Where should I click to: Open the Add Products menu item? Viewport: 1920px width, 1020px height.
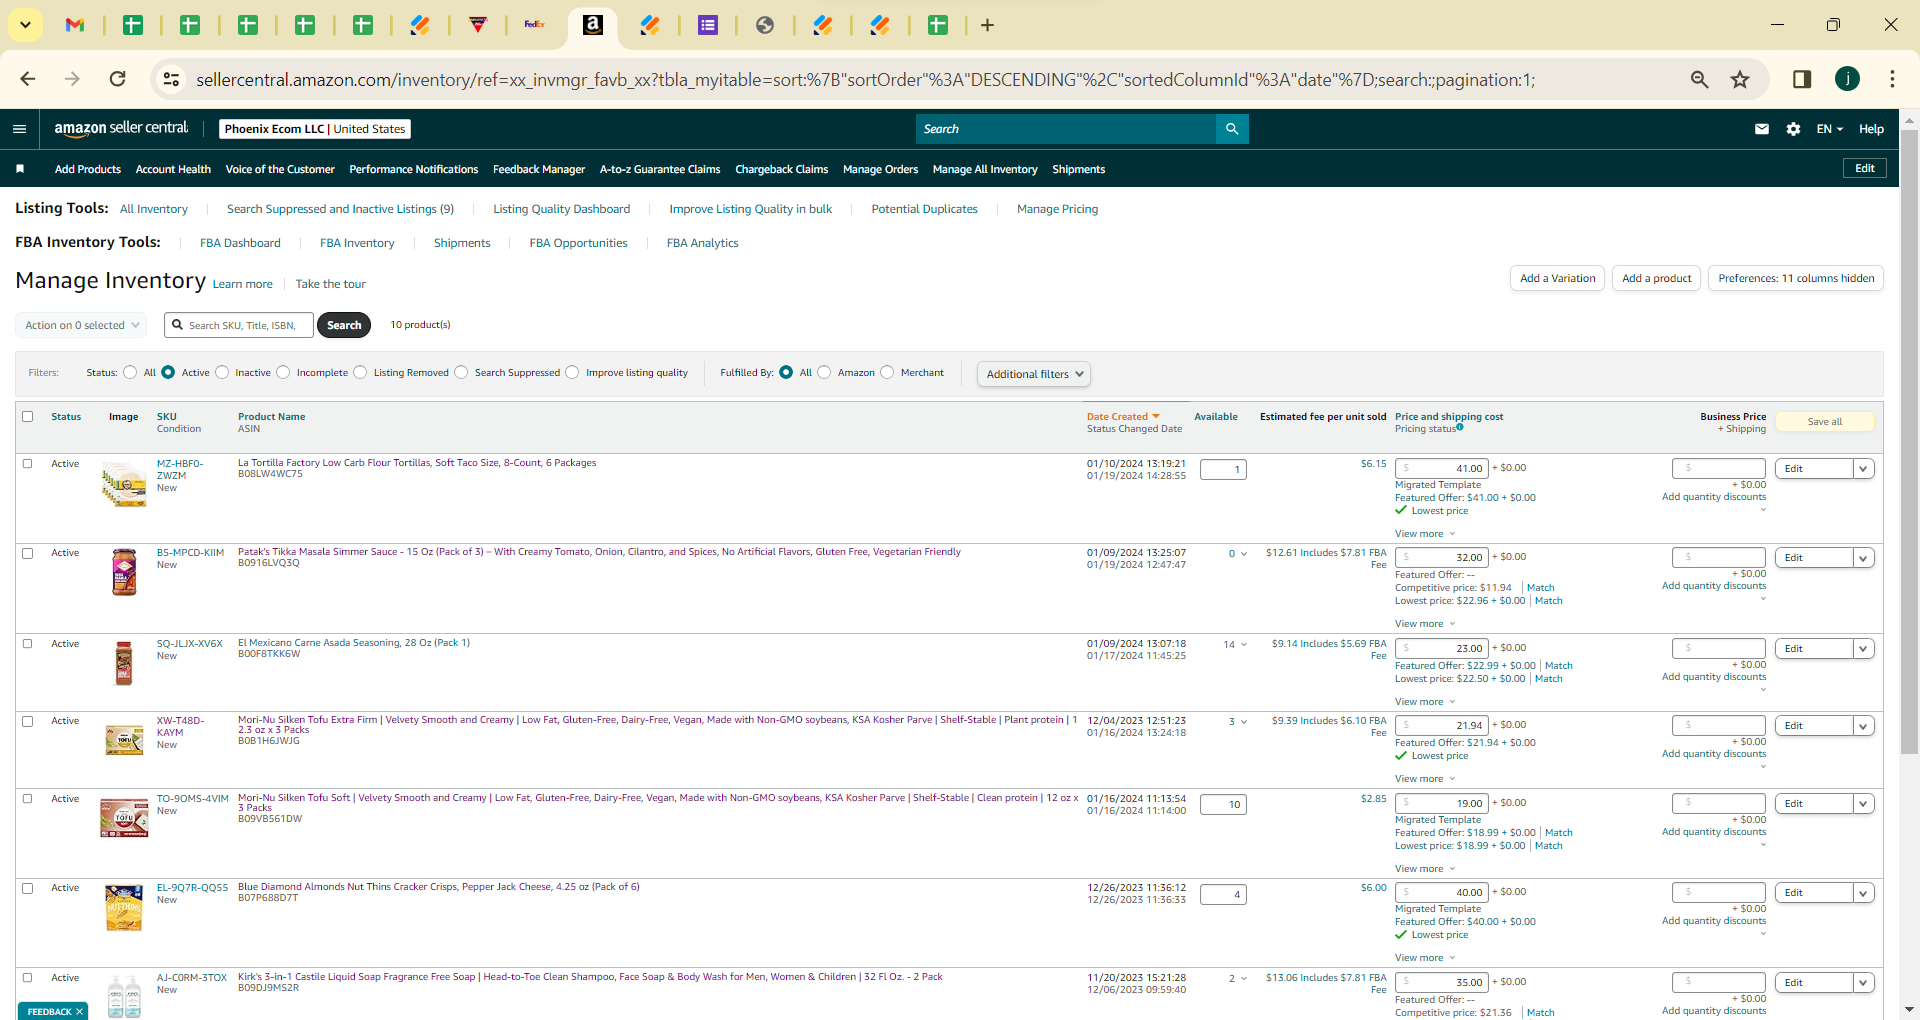(x=88, y=169)
